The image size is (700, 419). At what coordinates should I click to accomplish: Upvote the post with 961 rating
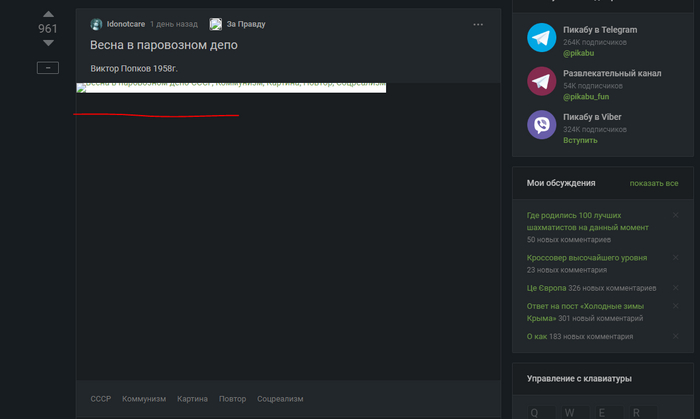(48, 14)
